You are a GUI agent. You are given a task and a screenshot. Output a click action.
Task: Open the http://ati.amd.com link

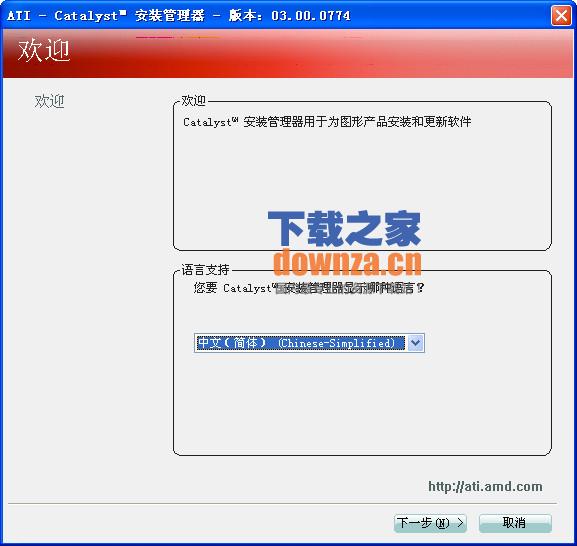485,486
